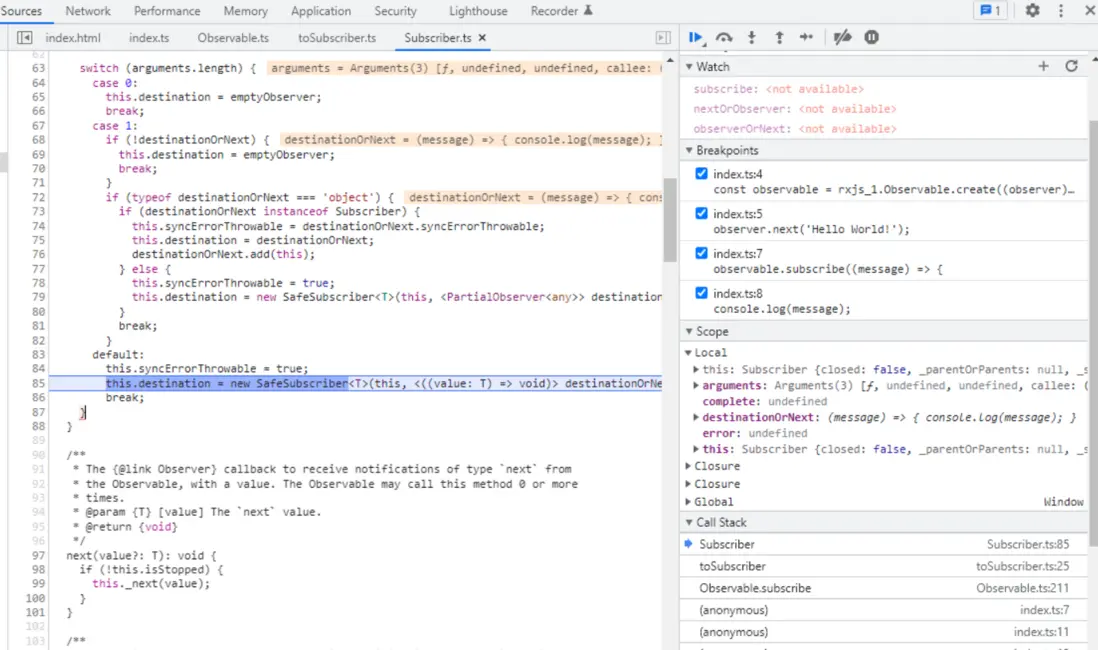Click line number 85 in gutter
The height and width of the screenshot is (650, 1098).
pyautogui.click(x=39, y=383)
